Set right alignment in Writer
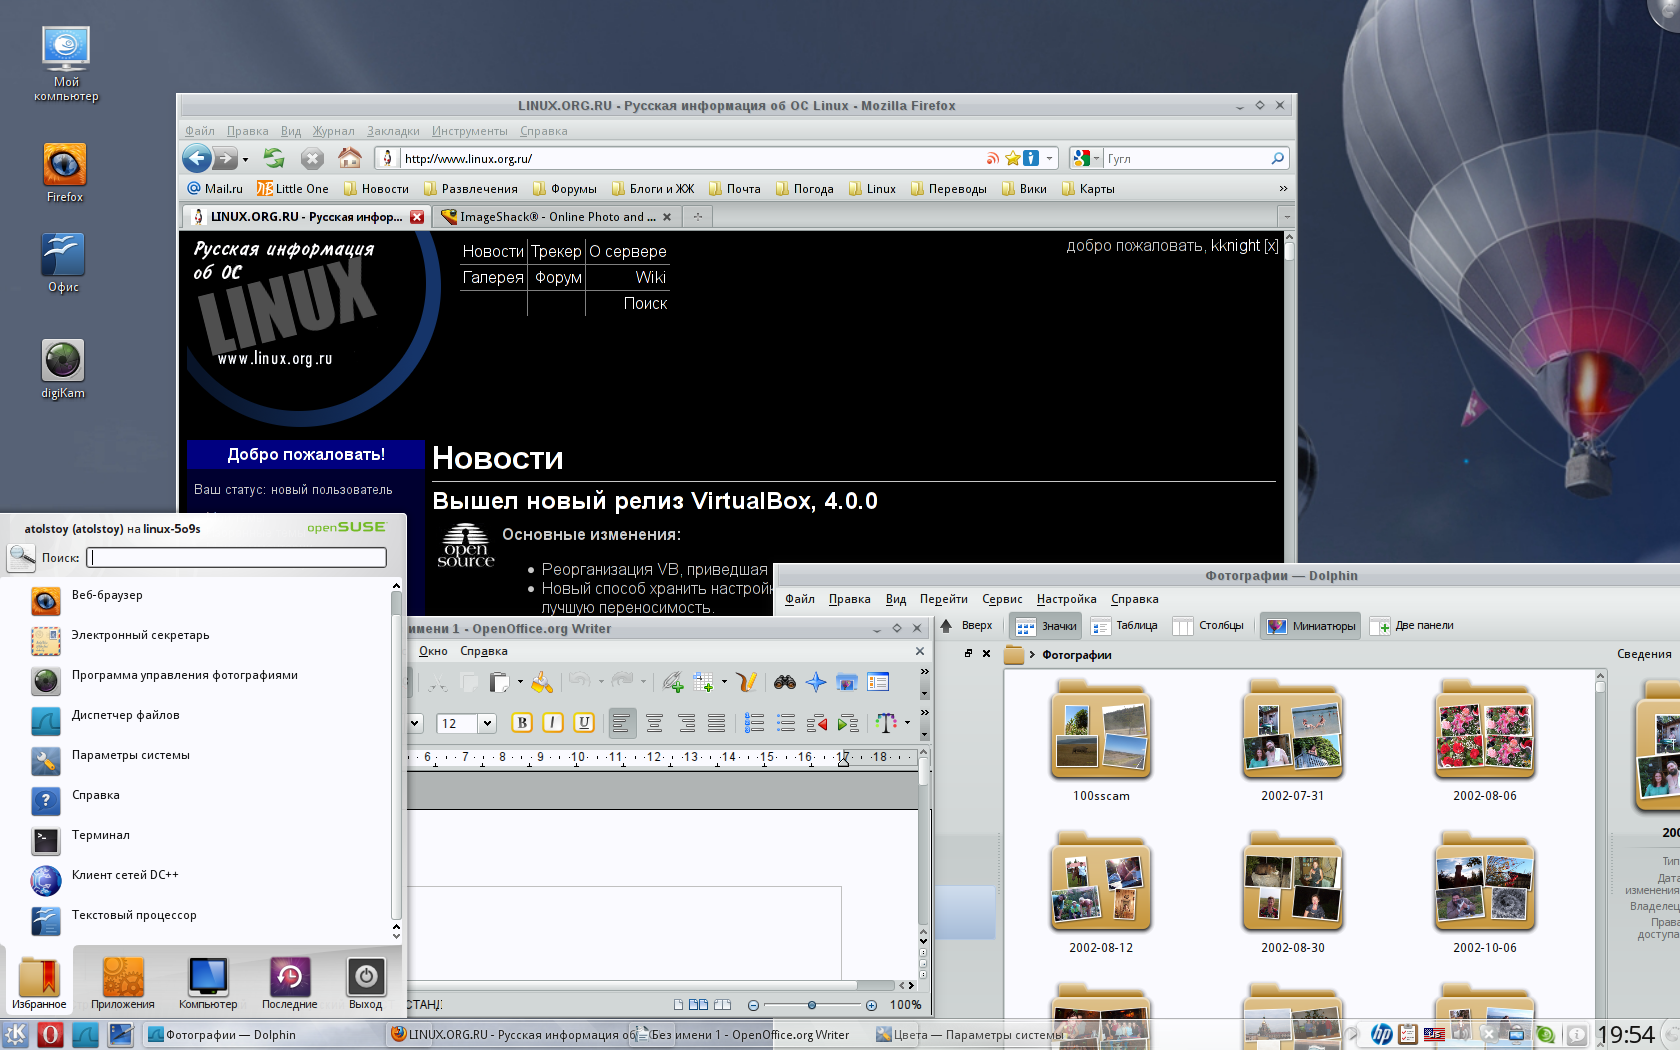1680x1050 pixels. pyautogui.click(x=686, y=722)
